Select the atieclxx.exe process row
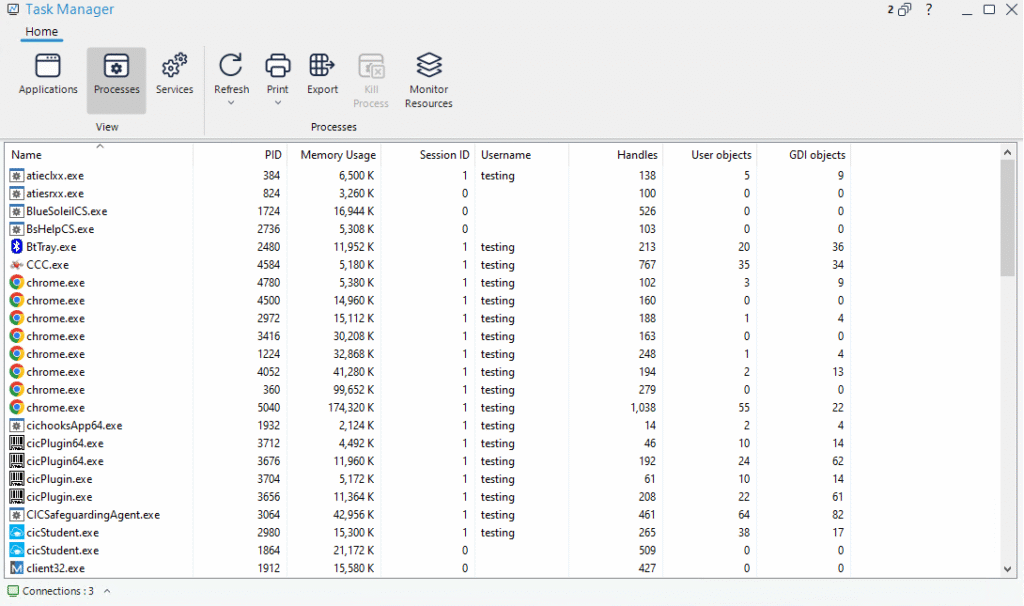This screenshot has height=606, width=1024. tap(428, 176)
